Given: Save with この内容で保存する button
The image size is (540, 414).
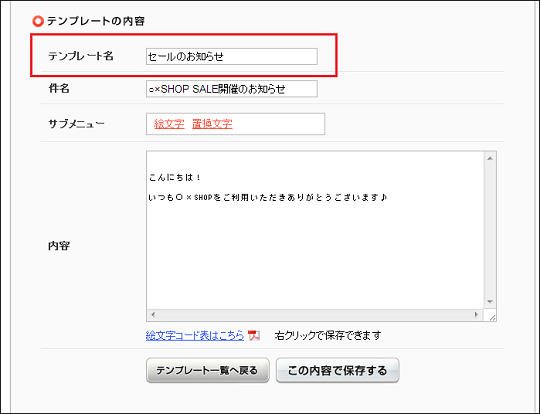Looking at the screenshot, I should (x=338, y=370).
